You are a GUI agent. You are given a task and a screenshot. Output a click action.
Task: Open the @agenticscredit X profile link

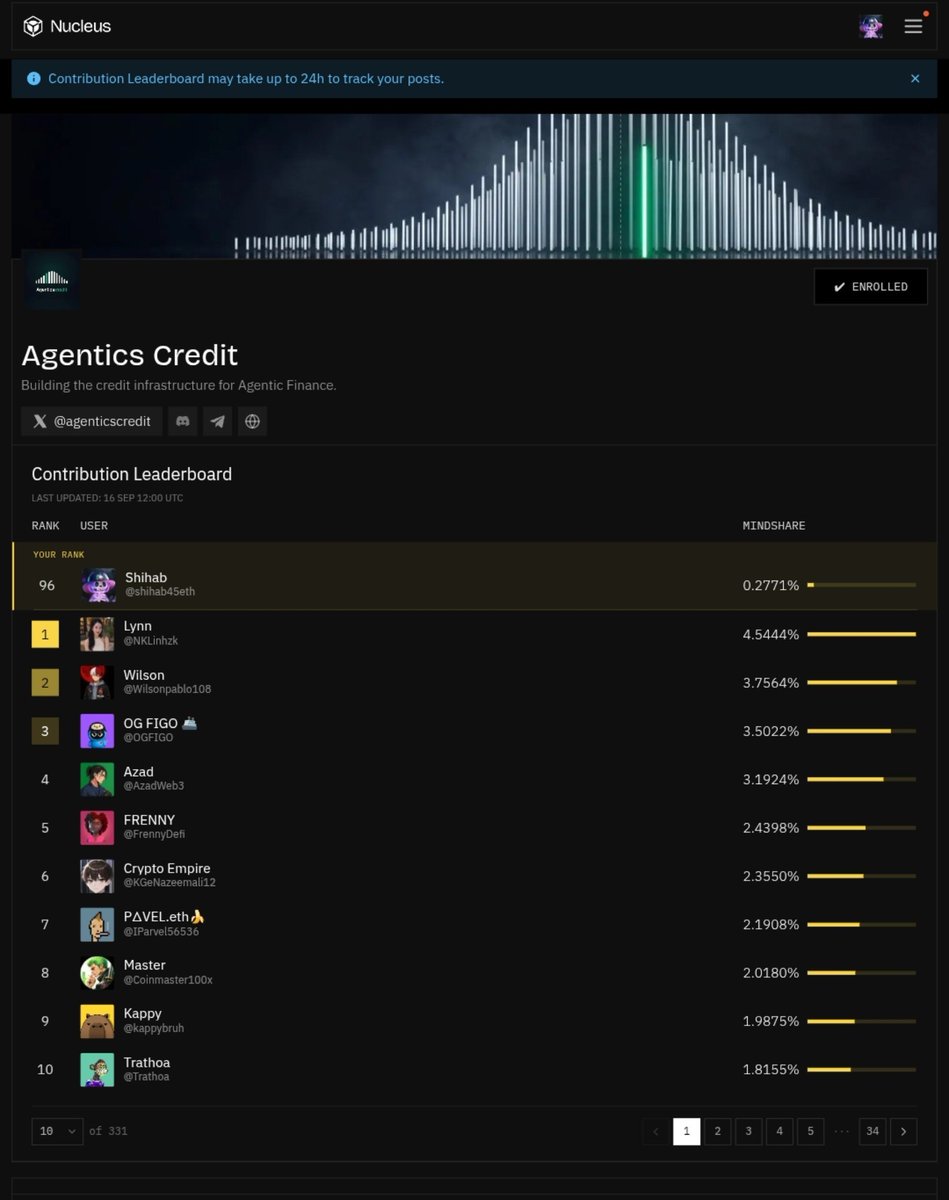tap(91, 421)
